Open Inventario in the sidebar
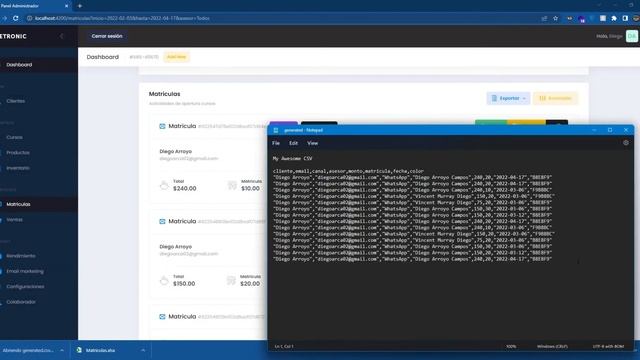The width and height of the screenshot is (640, 360). tap(18, 168)
